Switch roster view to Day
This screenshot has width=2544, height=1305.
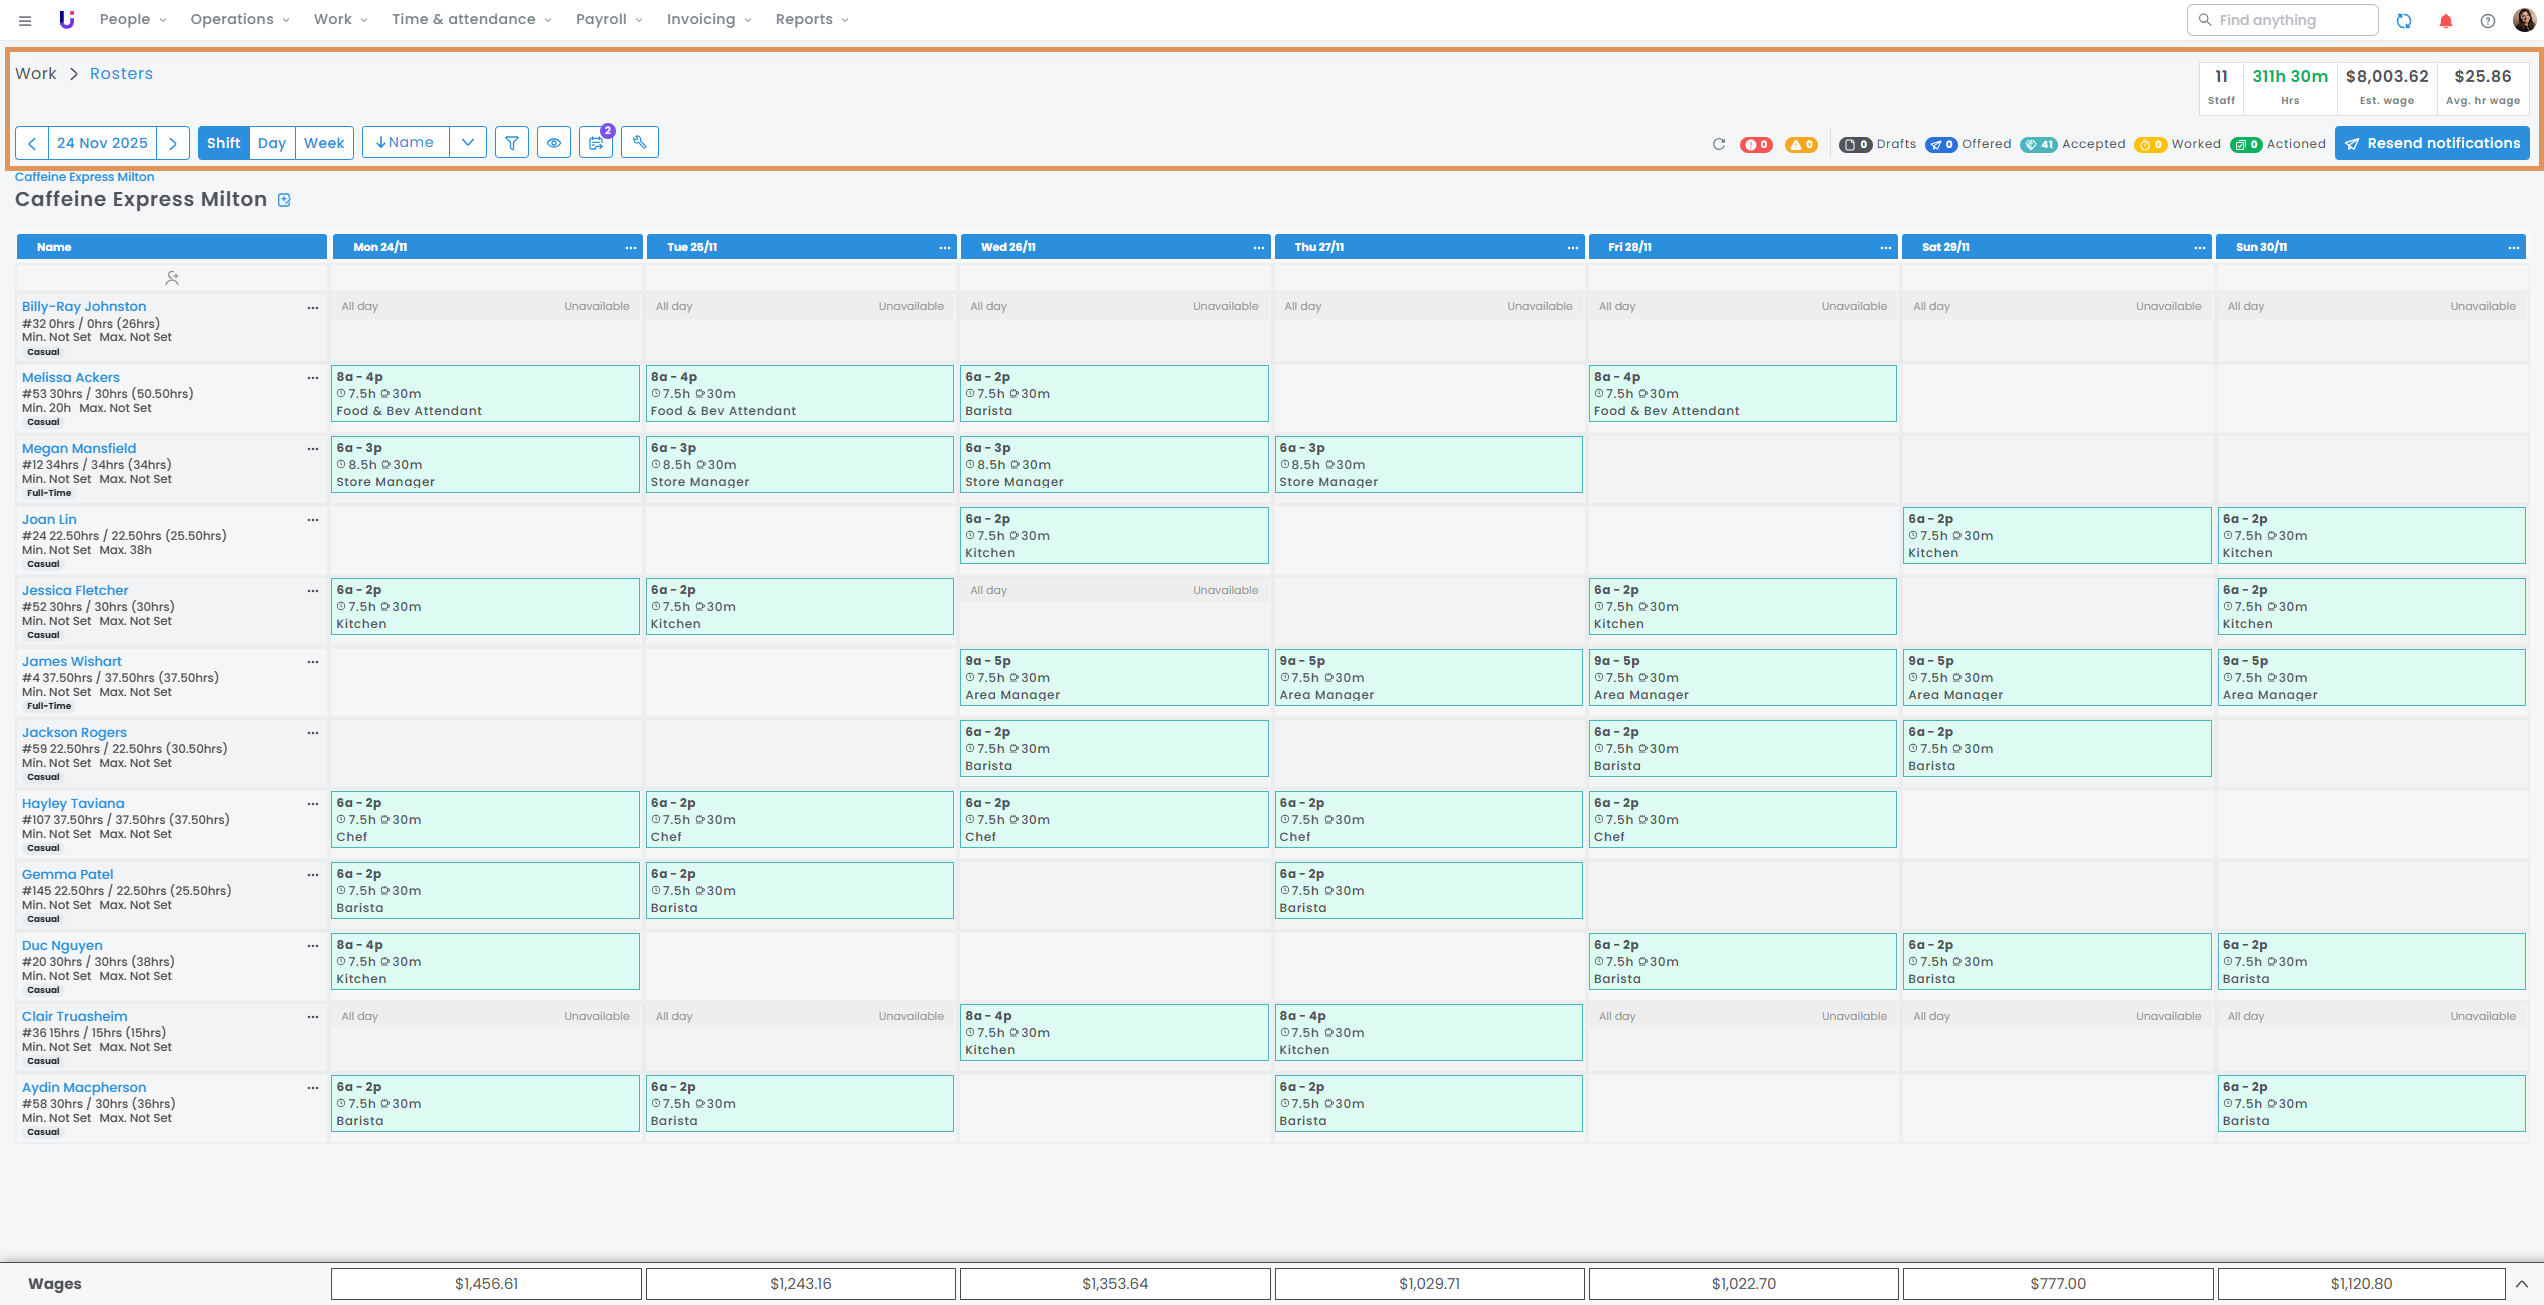point(271,143)
